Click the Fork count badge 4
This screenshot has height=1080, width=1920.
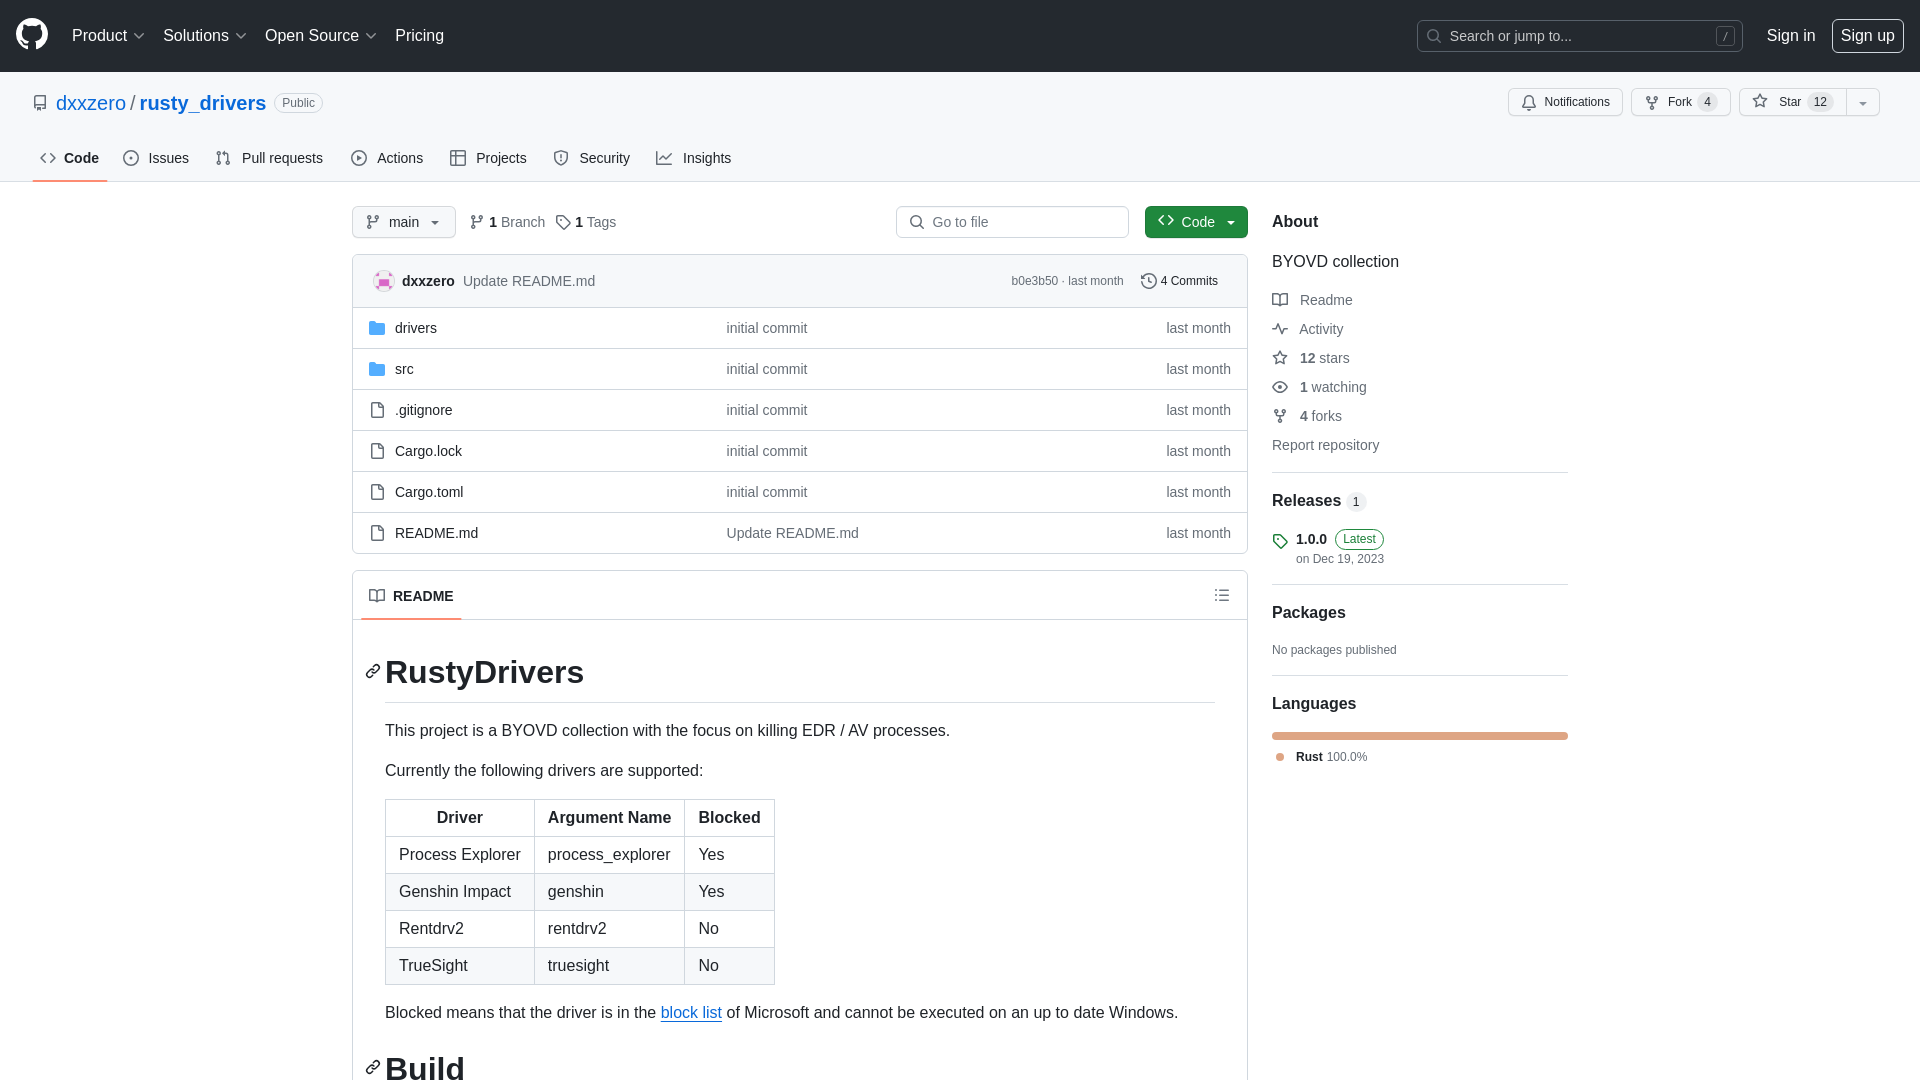click(x=1707, y=102)
